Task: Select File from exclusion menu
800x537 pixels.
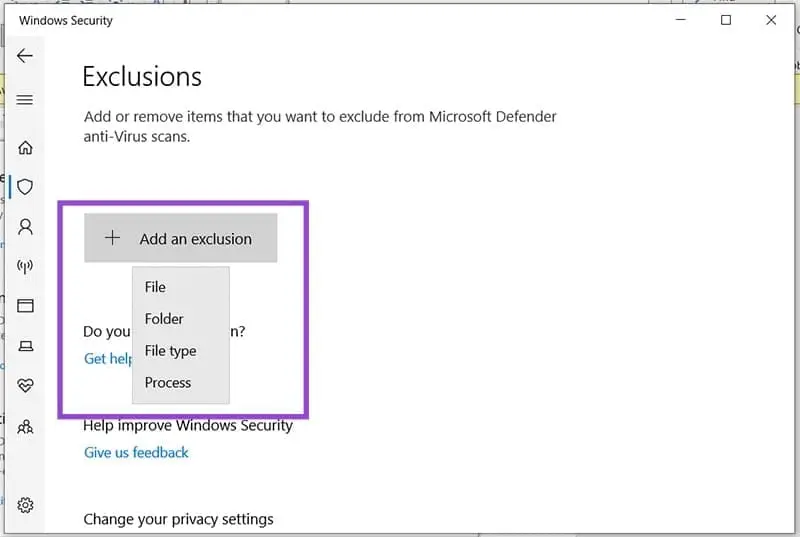Action: (x=155, y=287)
